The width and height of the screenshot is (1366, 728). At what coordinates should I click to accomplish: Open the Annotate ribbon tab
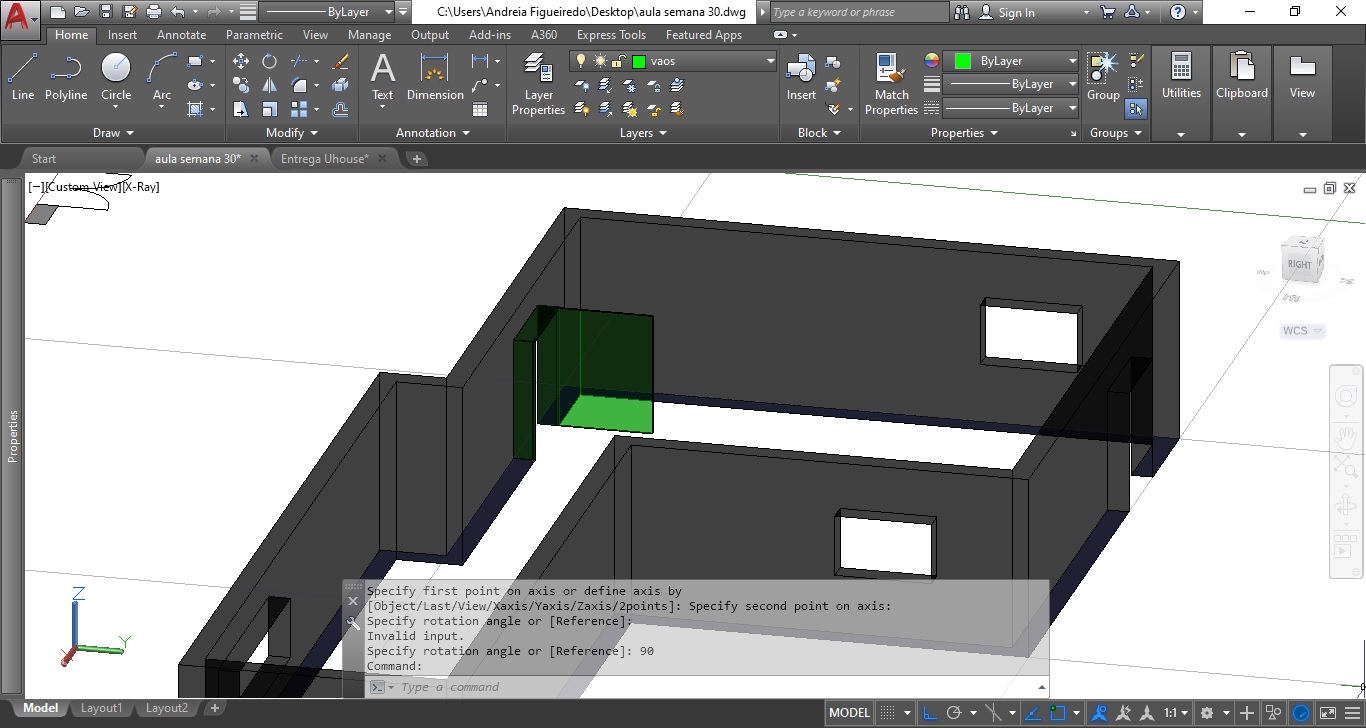(182, 34)
